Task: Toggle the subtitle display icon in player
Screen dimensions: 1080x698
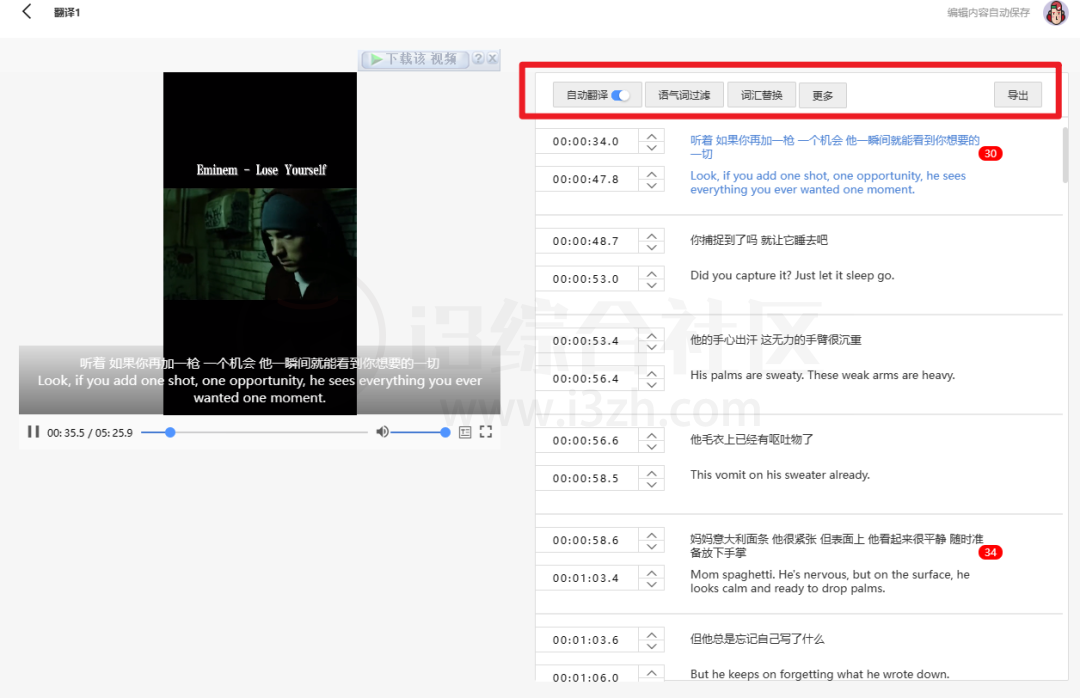Action: 465,432
